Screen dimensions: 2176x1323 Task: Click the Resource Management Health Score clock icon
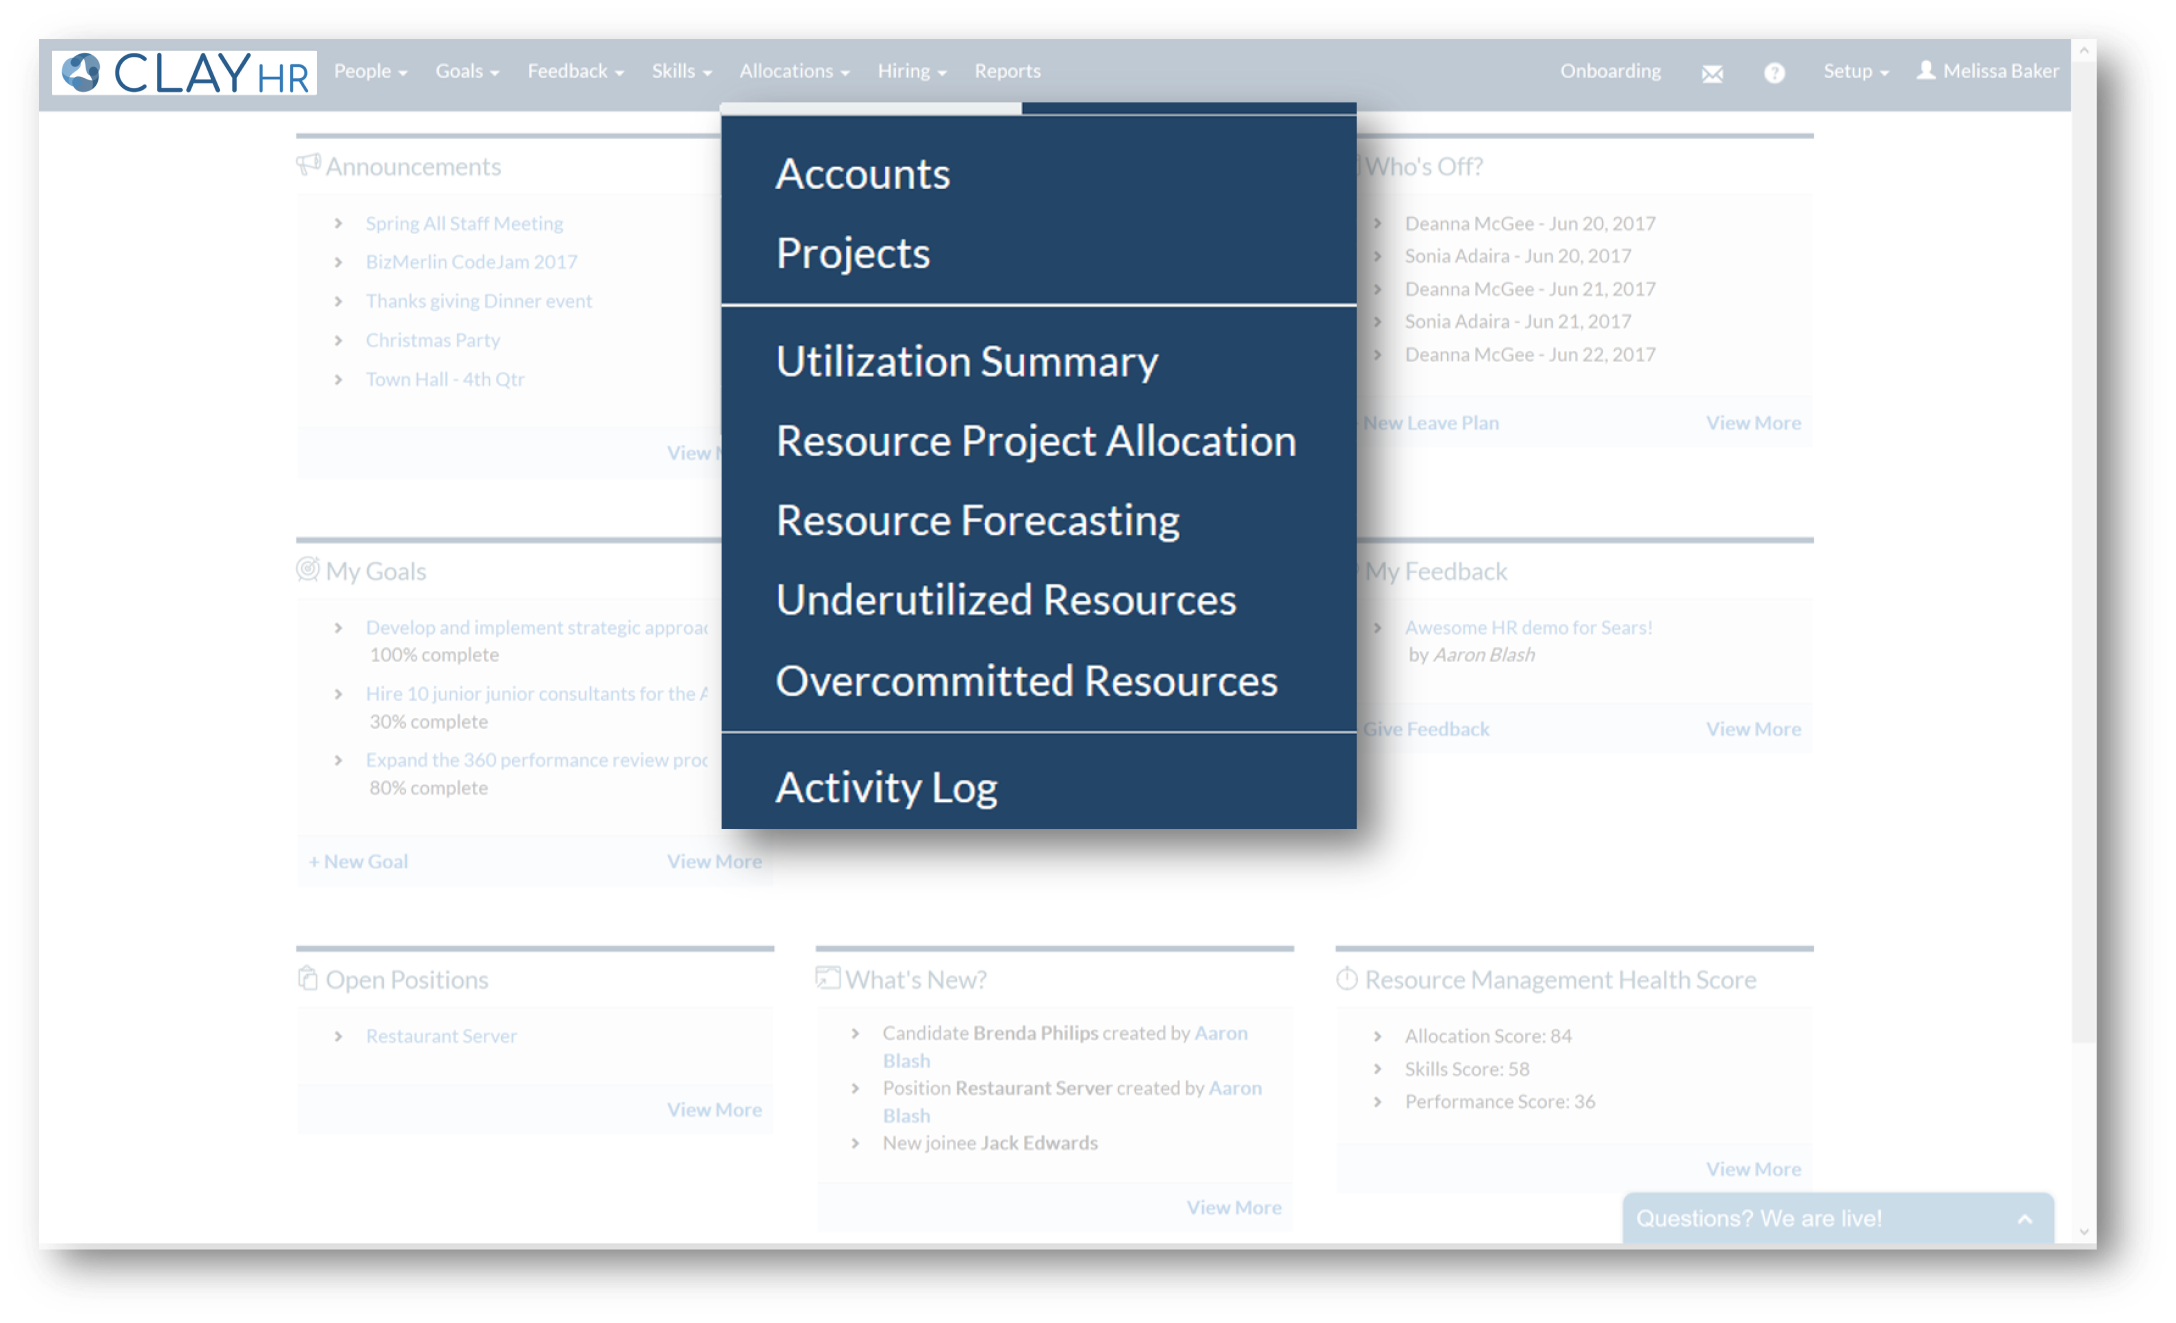click(1347, 978)
